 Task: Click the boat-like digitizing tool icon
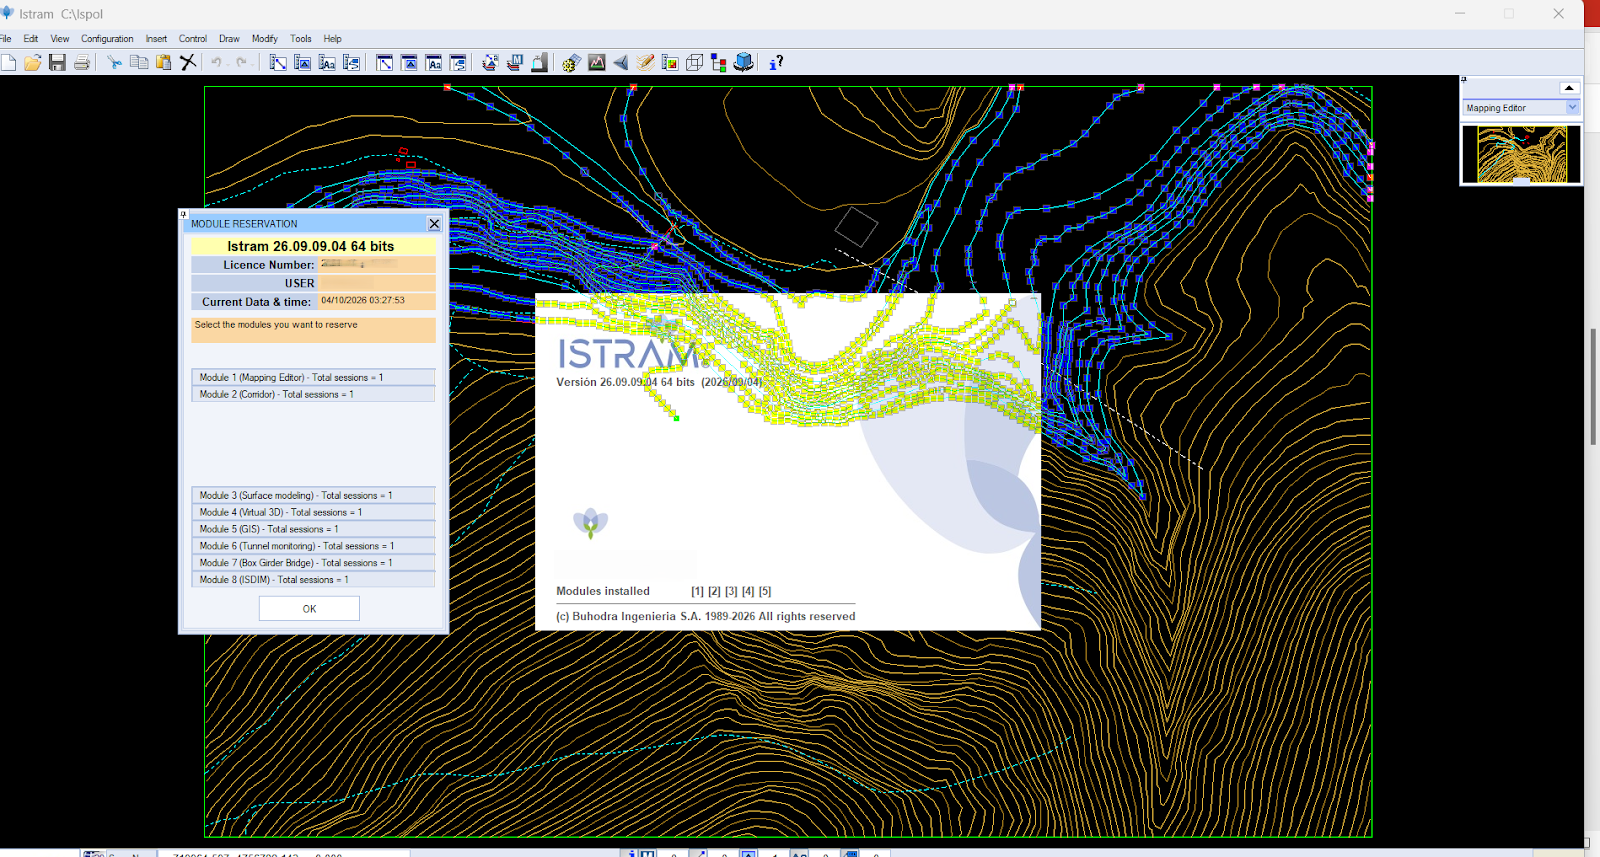click(x=490, y=62)
